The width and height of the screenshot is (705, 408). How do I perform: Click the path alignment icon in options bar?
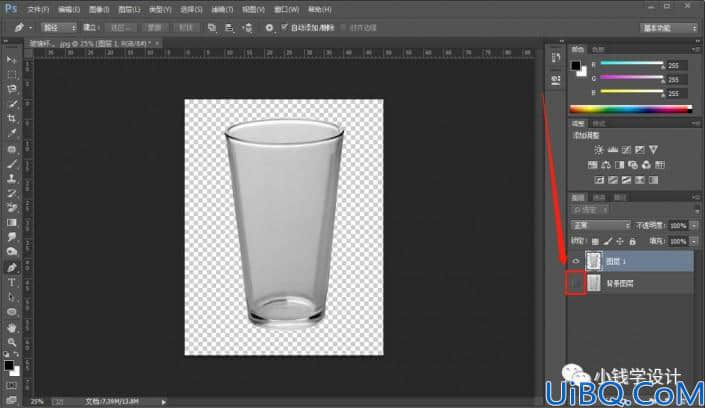(229, 28)
